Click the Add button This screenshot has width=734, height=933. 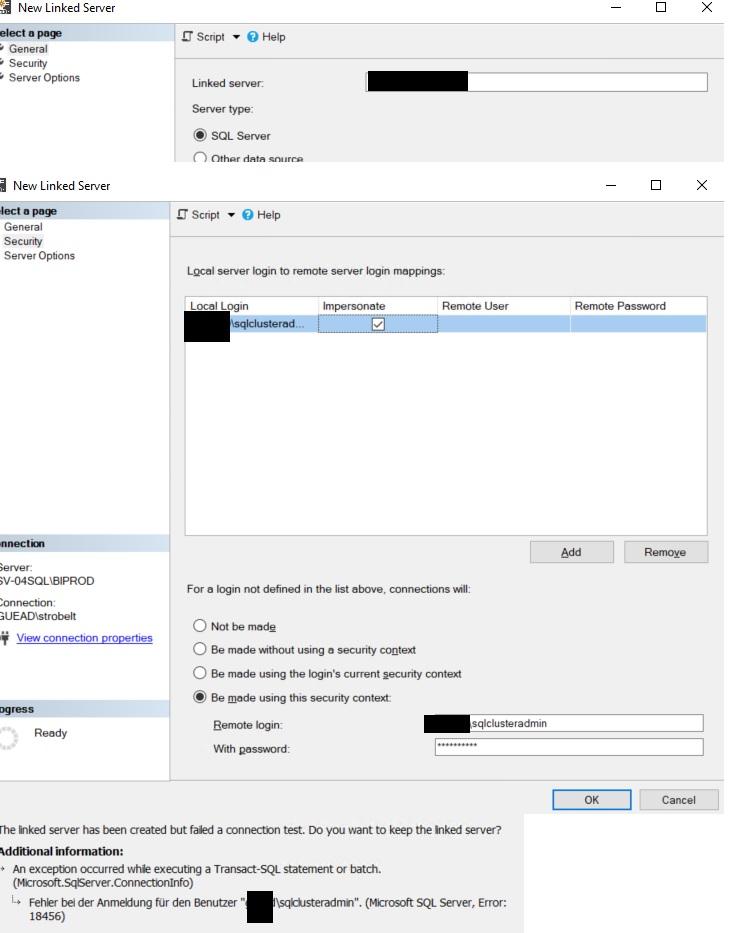[x=572, y=552]
